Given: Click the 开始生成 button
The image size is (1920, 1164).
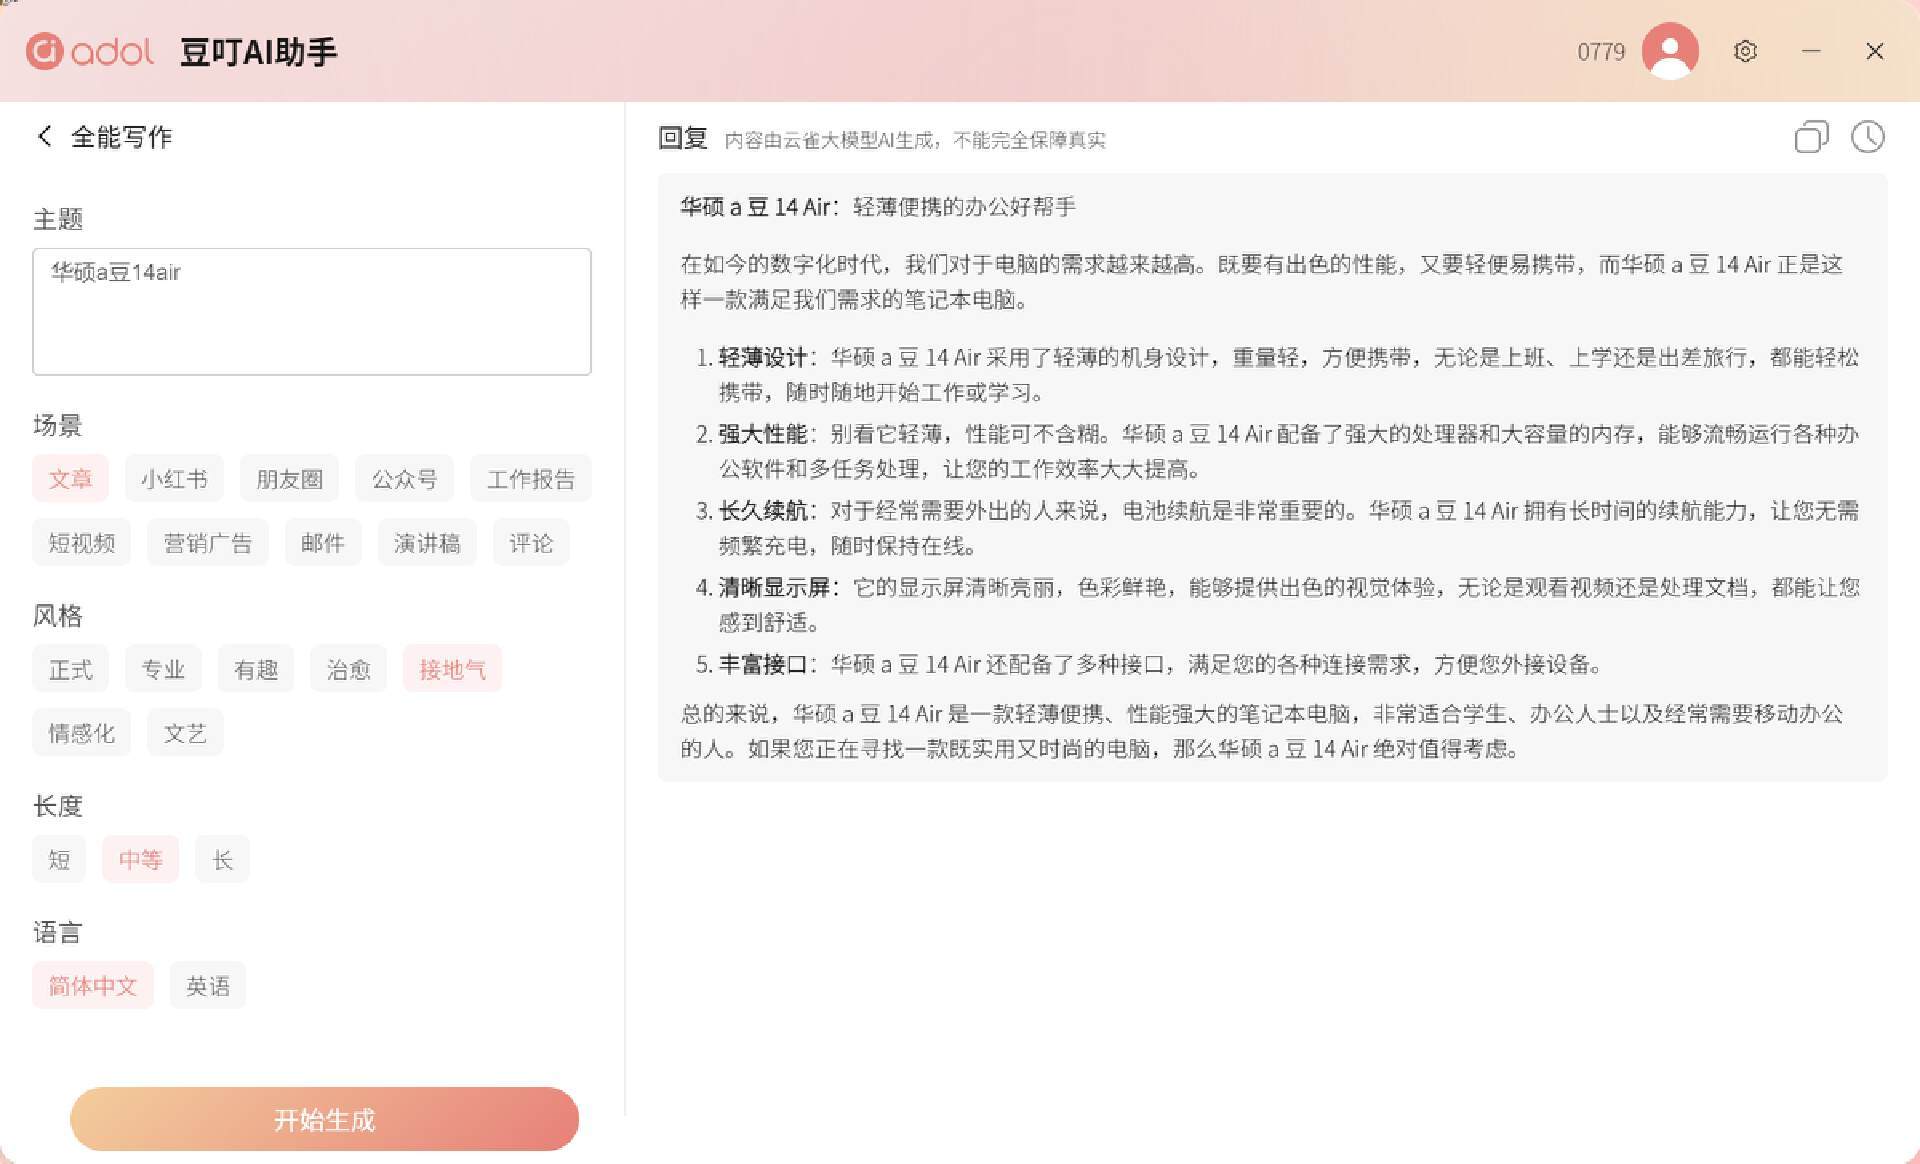Looking at the screenshot, I should tap(324, 1119).
